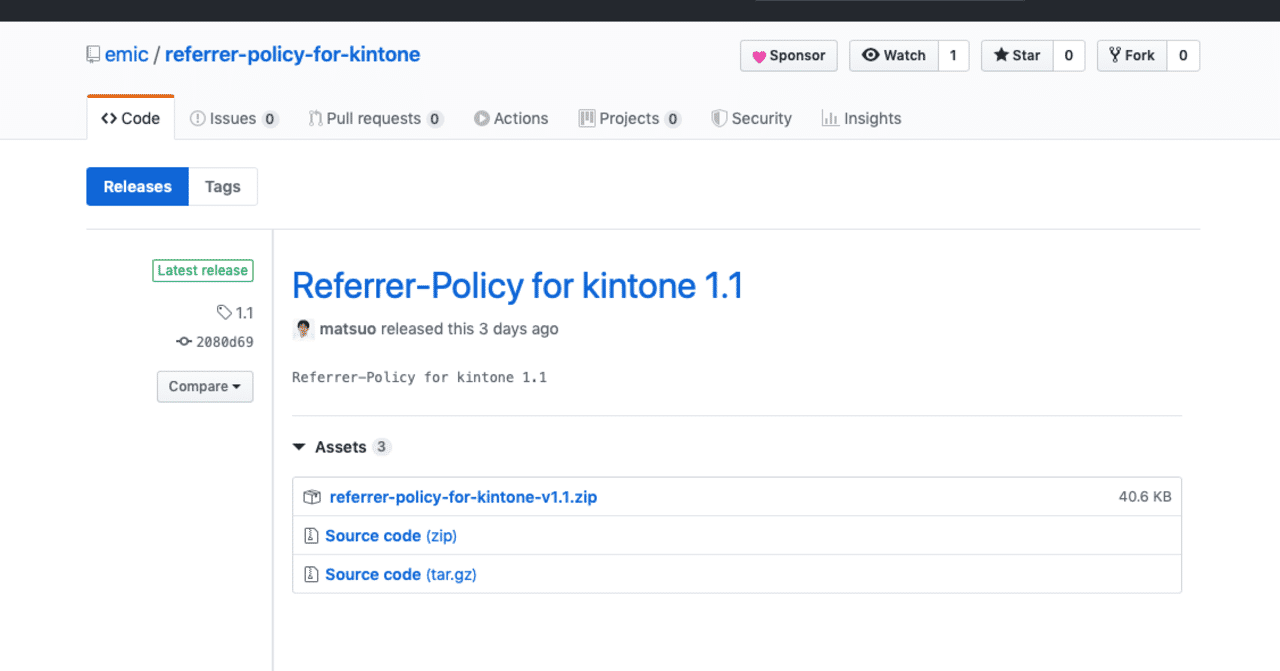Click the code brackets icon on the Code tab
Screen dimensions: 1280x671
click(x=109, y=118)
